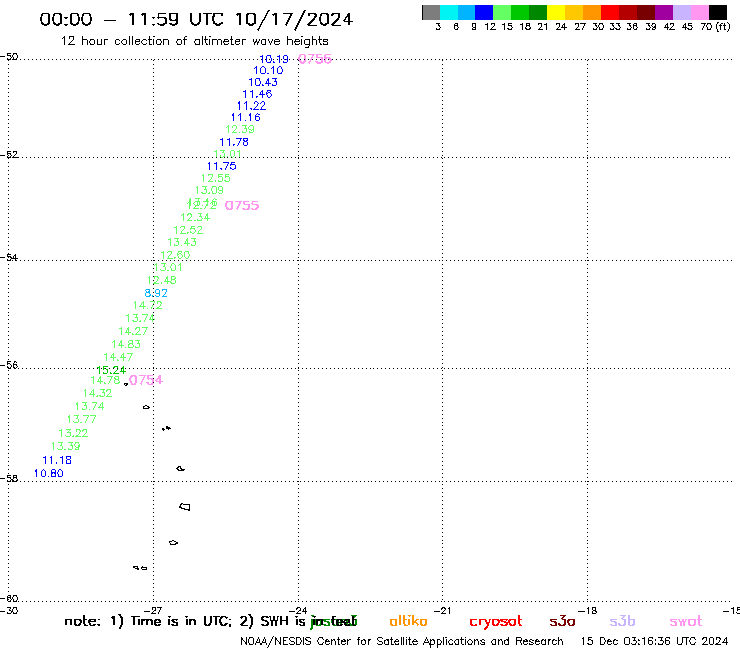The height and width of the screenshot is (650, 740).
Task: Click the wave height value '11.46'
Action: (257, 94)
